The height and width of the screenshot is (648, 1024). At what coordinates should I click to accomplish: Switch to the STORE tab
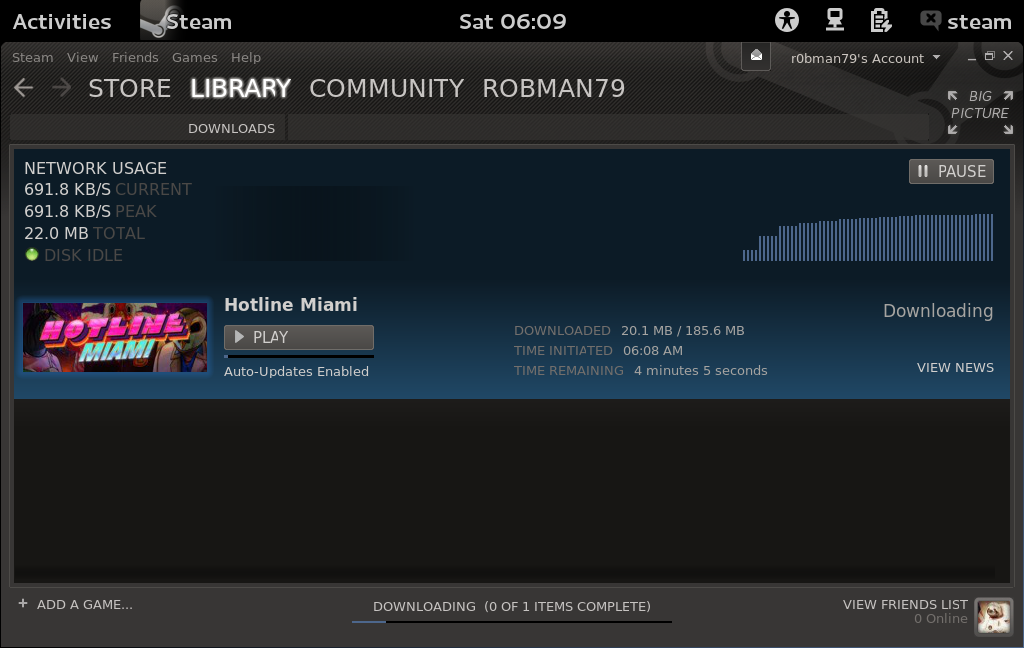pyautogui.click(x=129, y=88)
